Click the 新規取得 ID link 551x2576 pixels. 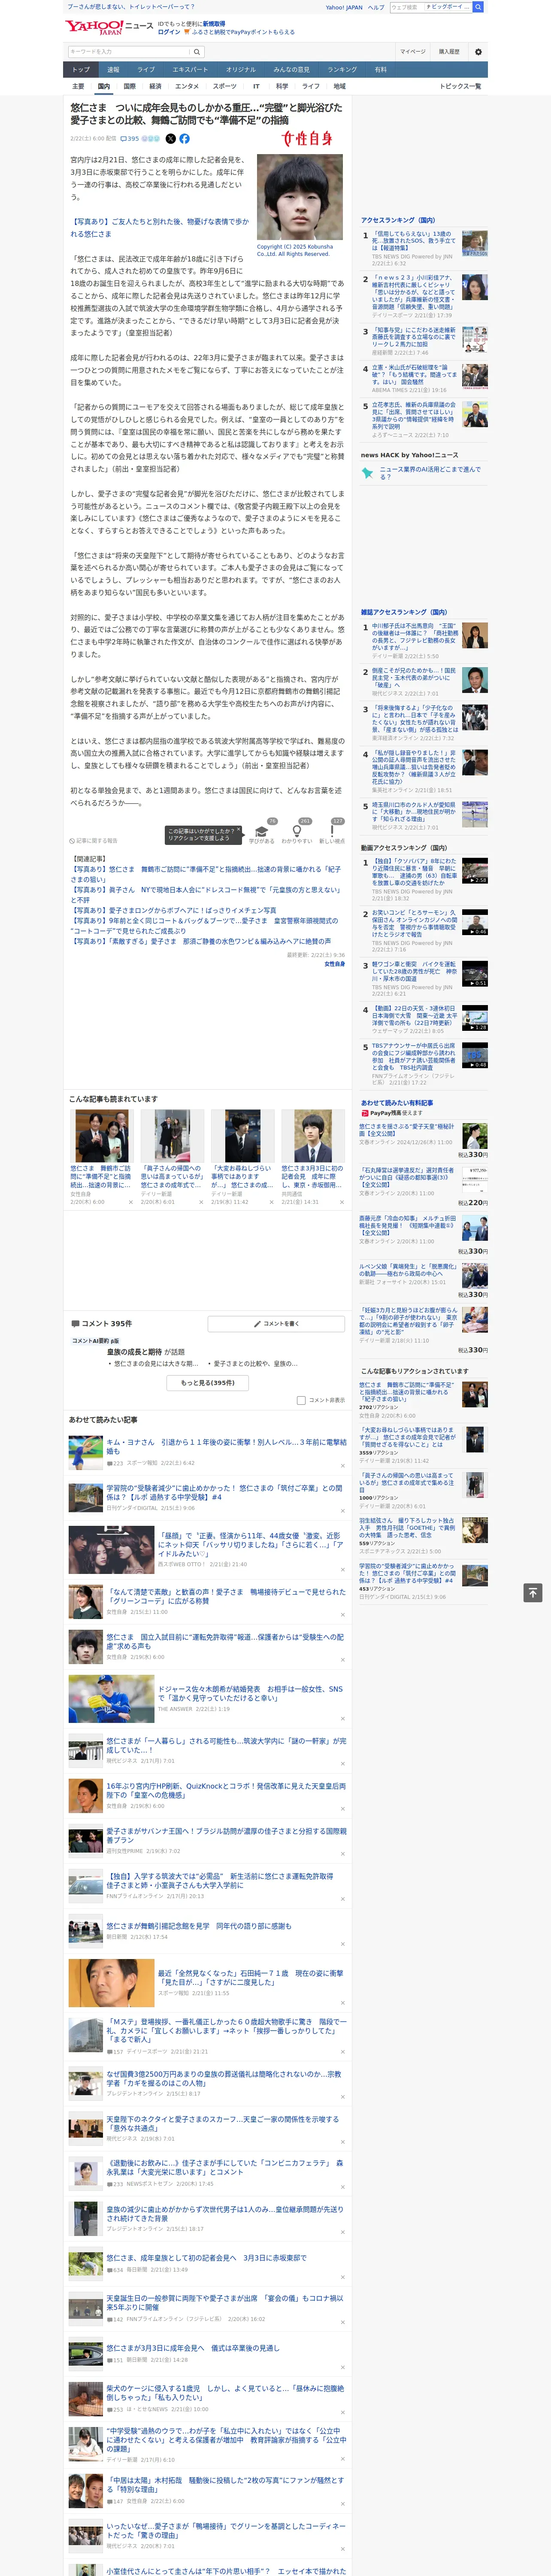point(214,23)
